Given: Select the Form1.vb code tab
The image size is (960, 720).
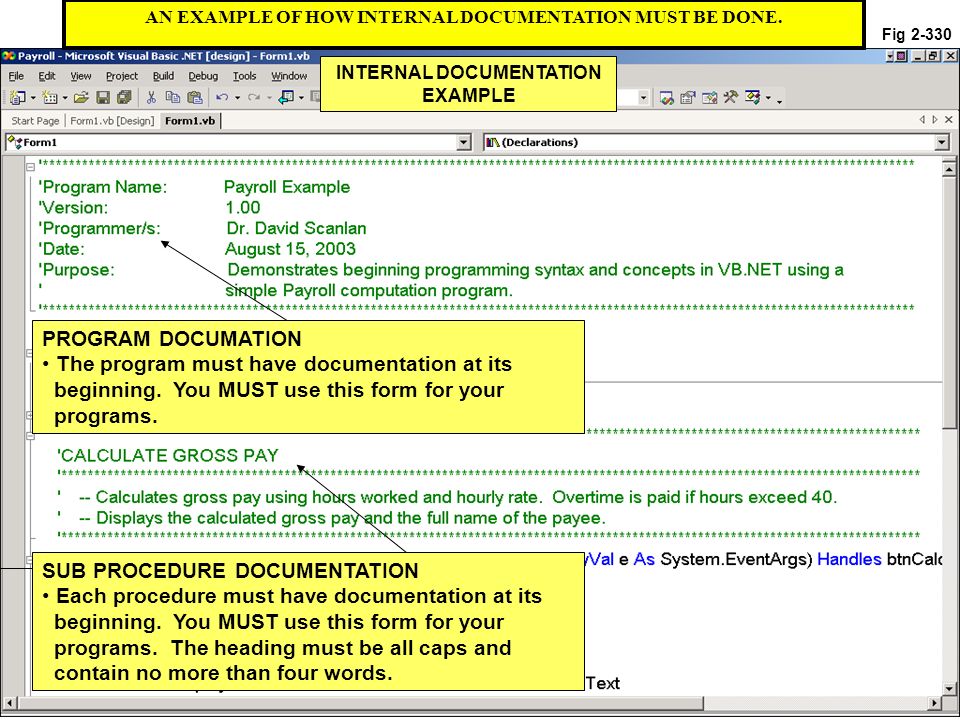Looking at the screenshot, I should click(x=190, y=121).
